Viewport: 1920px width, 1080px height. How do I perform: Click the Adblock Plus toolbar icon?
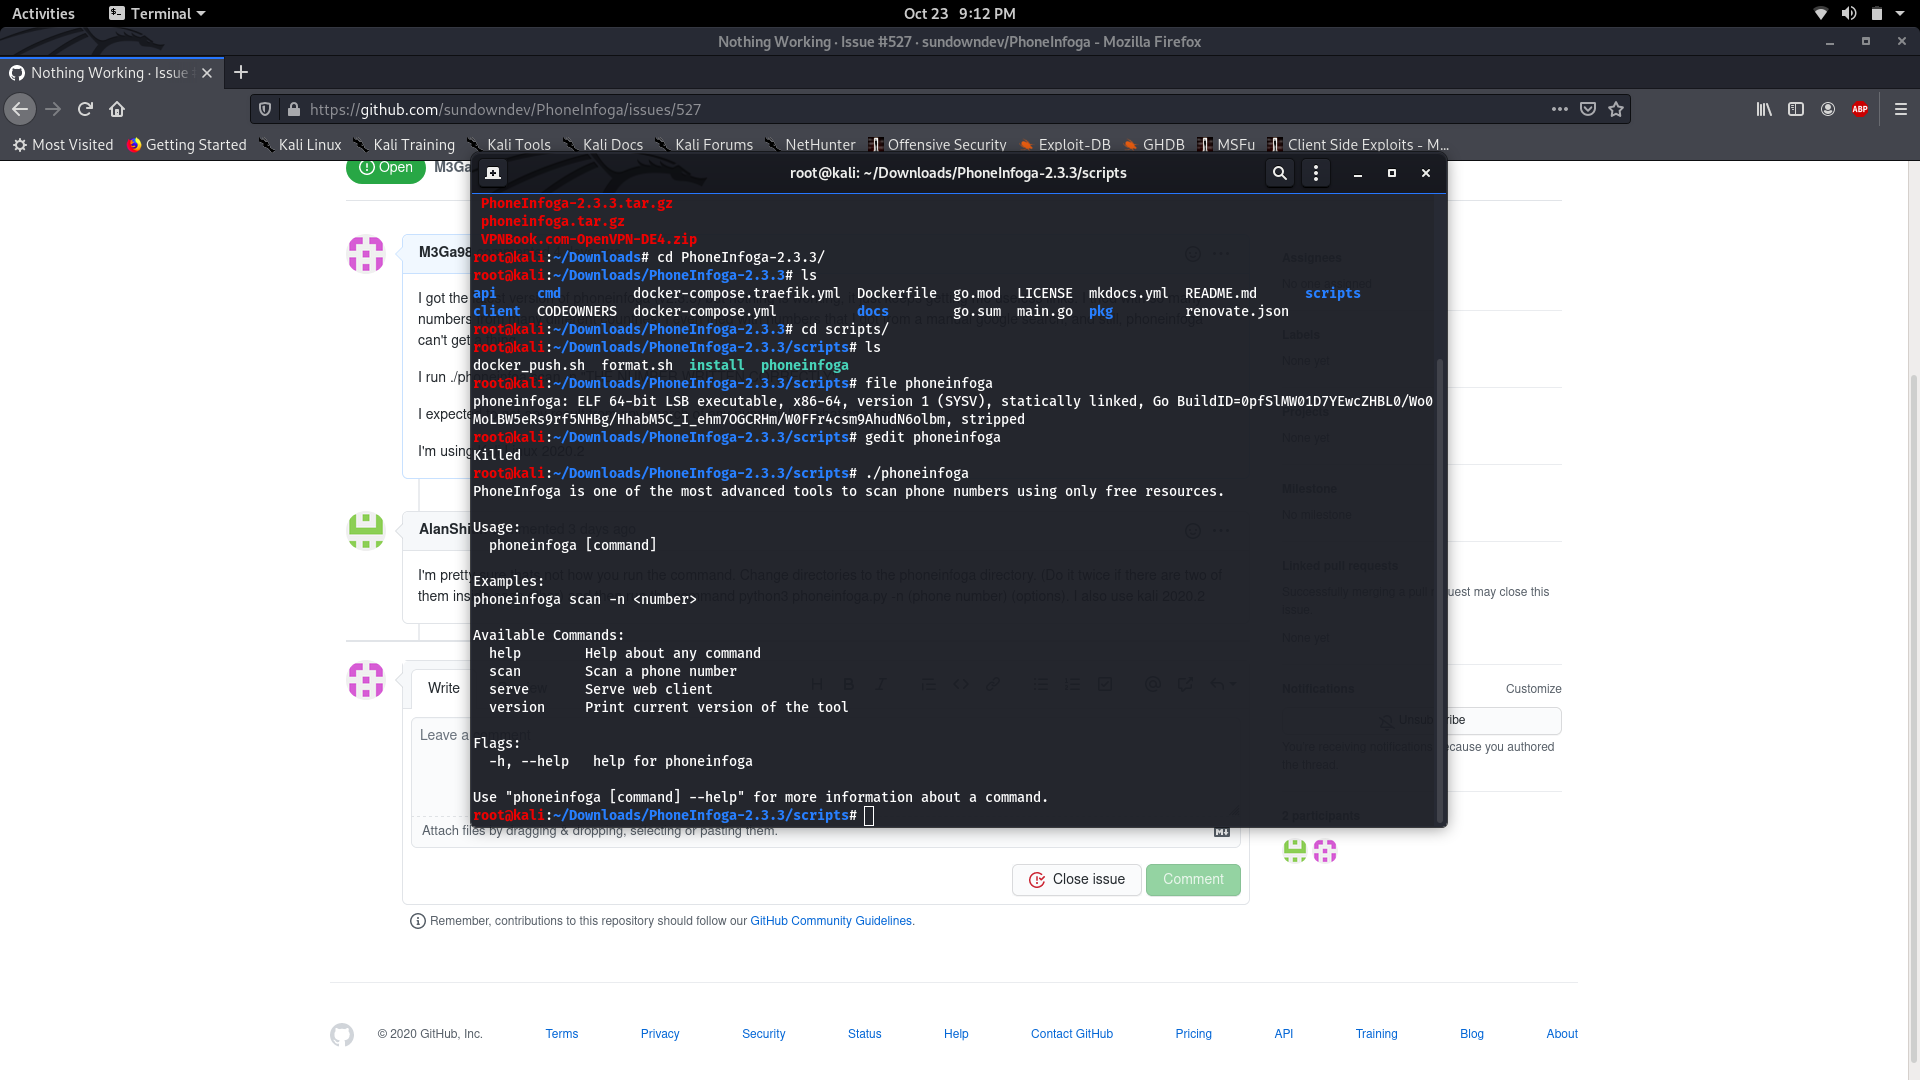click(x=1861, y=109)
